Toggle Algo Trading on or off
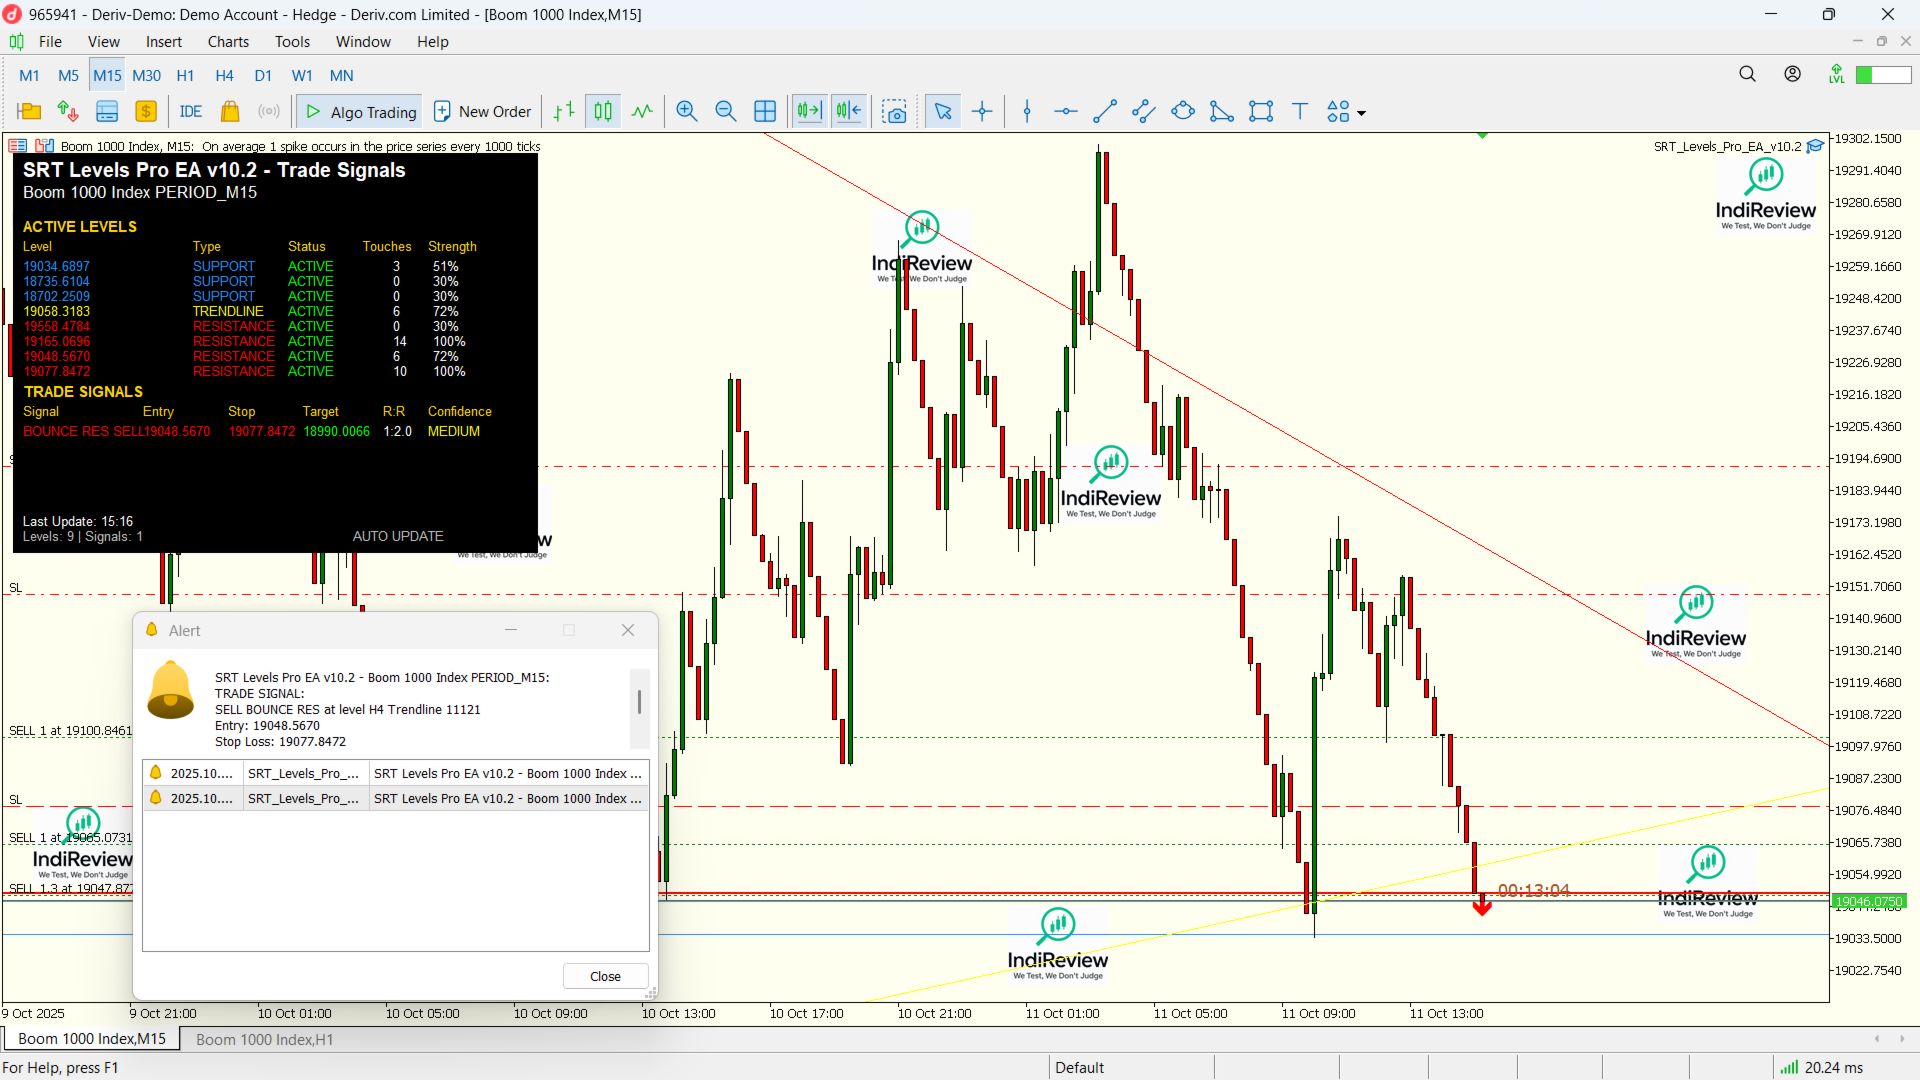Screen dimensions: 1920x1080 [361, 112]
